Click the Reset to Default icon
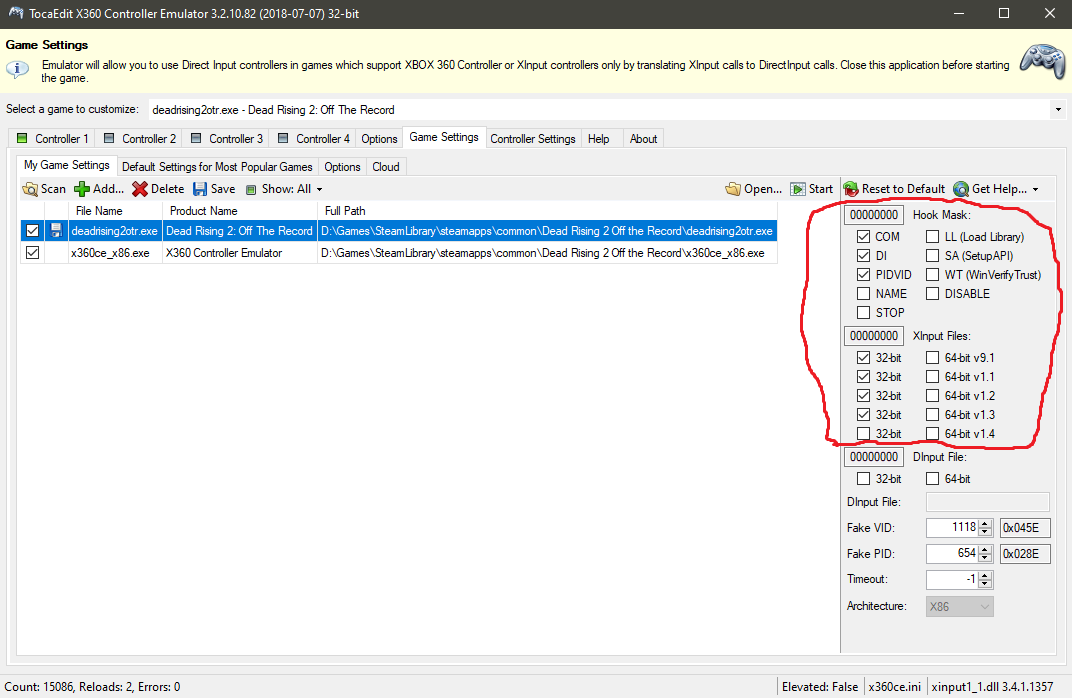The width and height of the screenshot is (1072, 698). tap(850, 189)
